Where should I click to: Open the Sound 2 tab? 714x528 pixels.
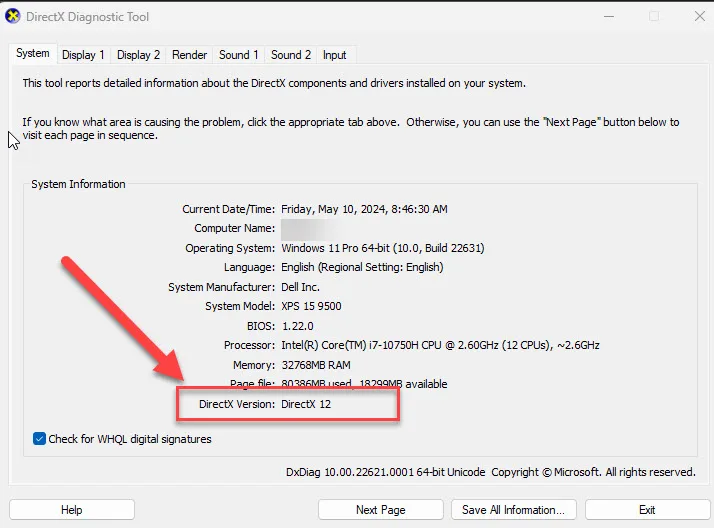click(x=291, y=55)
